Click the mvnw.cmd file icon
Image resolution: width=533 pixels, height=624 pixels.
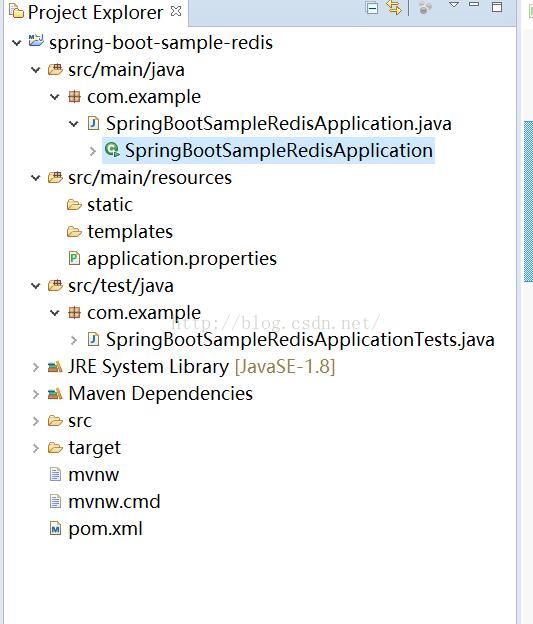tap(55, 501)
